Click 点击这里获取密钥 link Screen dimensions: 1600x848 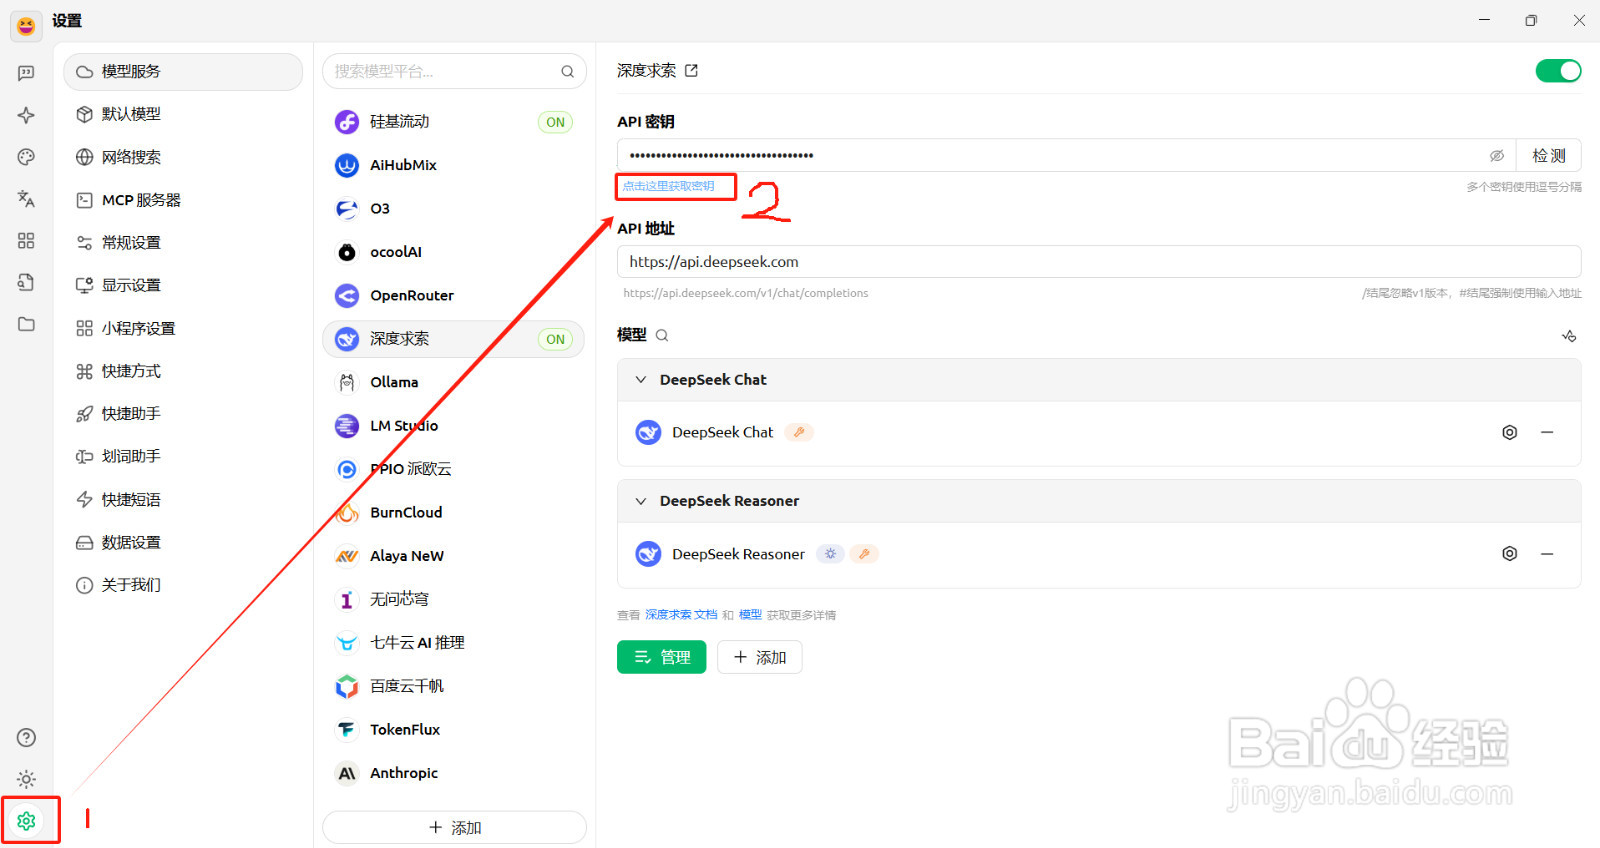(x=669, y=186)
